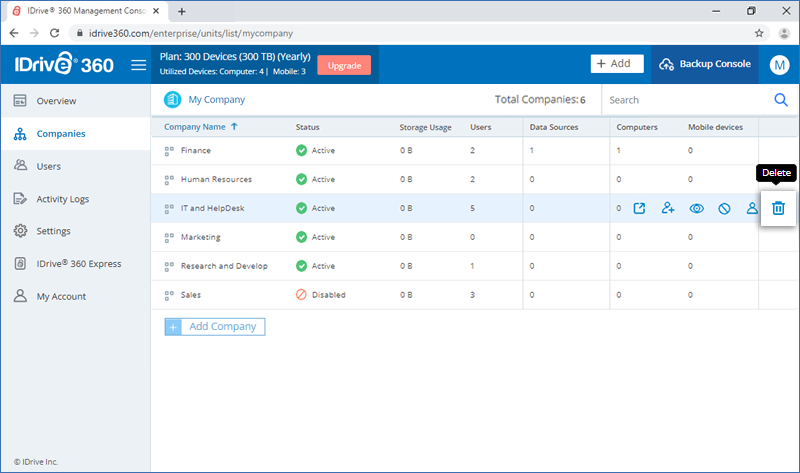Click the Upgrade button
Screen dimensions: 800x473
tap(344, 65)
